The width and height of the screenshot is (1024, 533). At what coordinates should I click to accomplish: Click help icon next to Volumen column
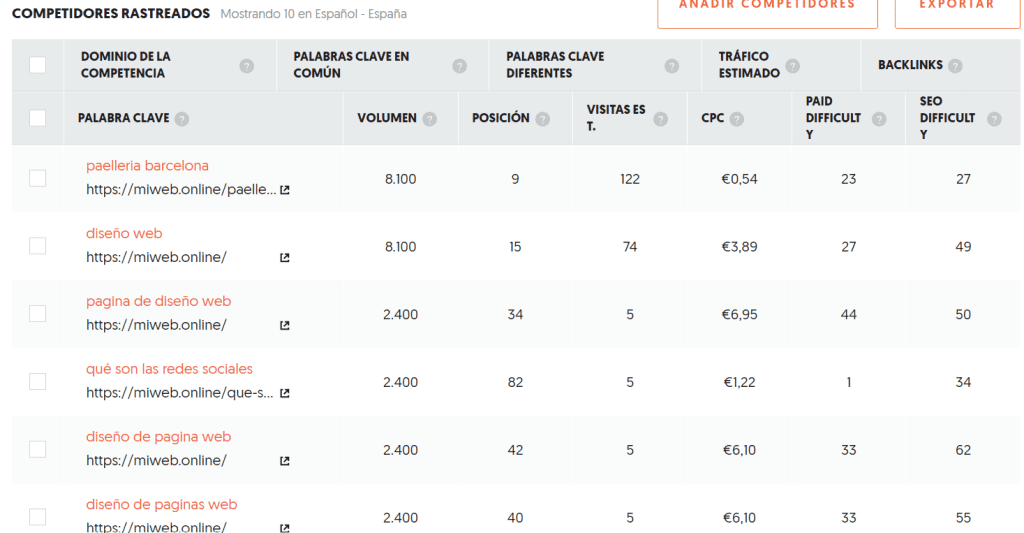click(429, 119)
